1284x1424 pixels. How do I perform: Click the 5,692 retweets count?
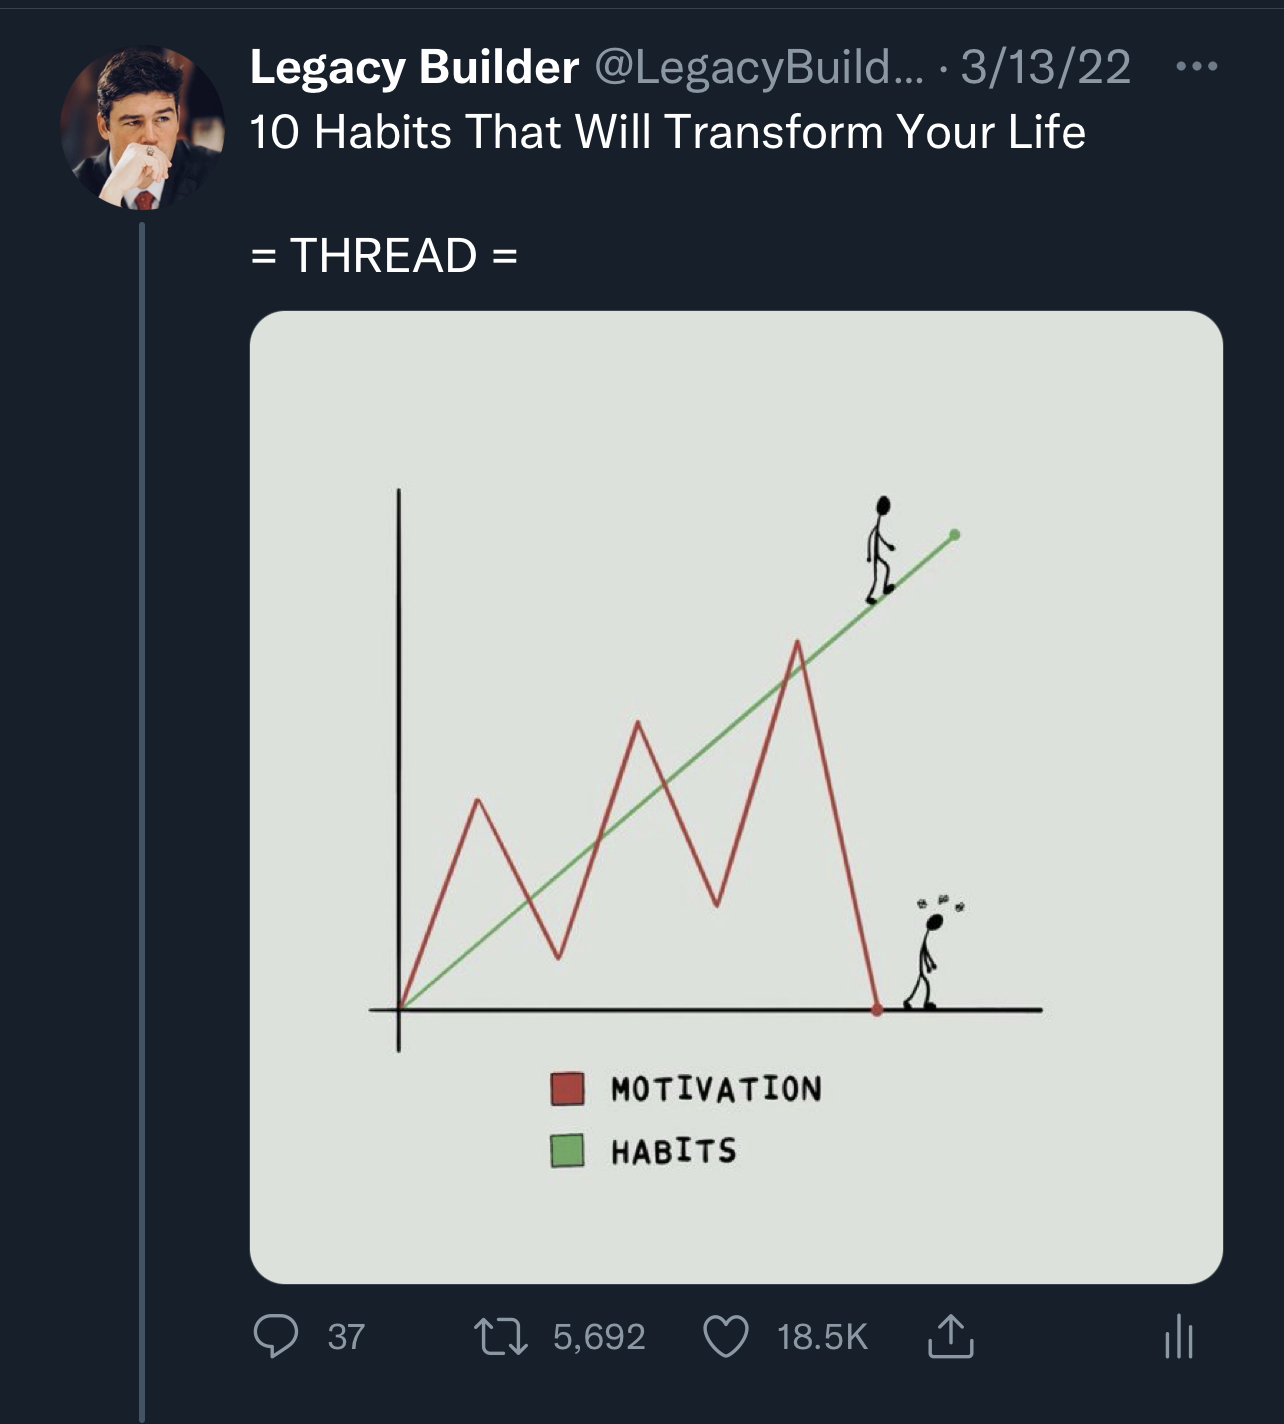[x=599, y=1336]
